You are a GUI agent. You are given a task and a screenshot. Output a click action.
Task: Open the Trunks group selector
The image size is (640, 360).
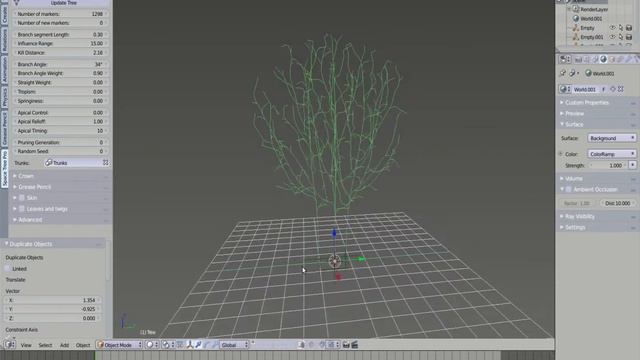pos(73,163)
